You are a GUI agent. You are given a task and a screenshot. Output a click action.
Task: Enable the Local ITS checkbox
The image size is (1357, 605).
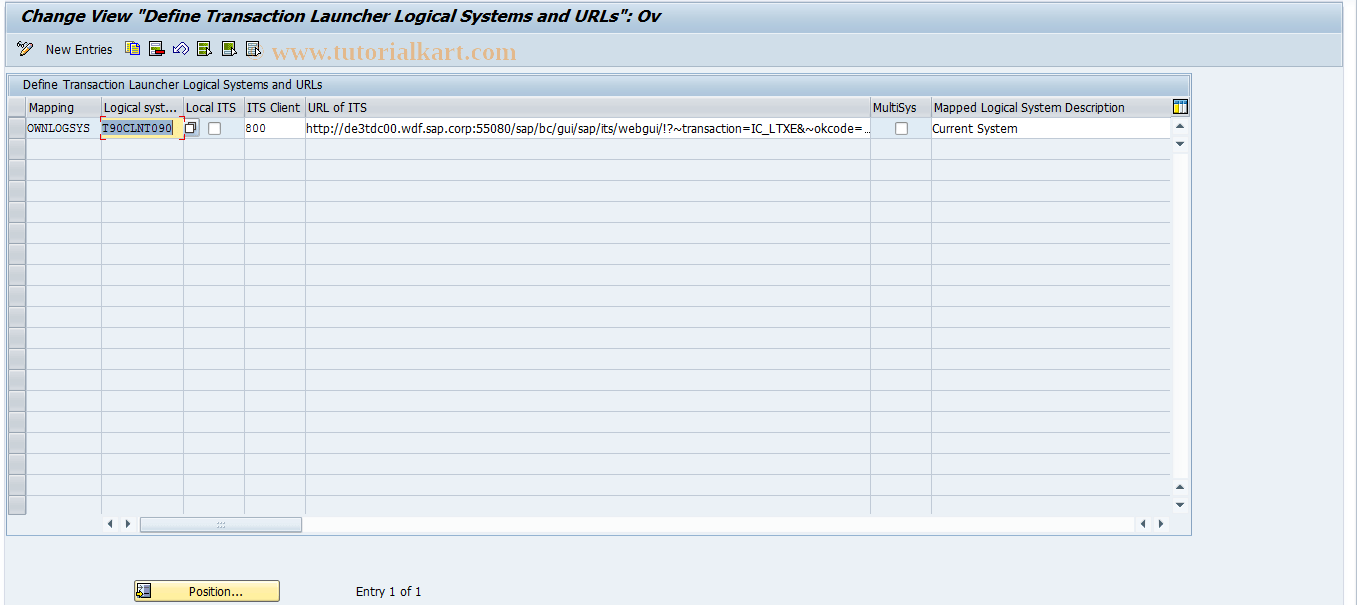point(213,128)
